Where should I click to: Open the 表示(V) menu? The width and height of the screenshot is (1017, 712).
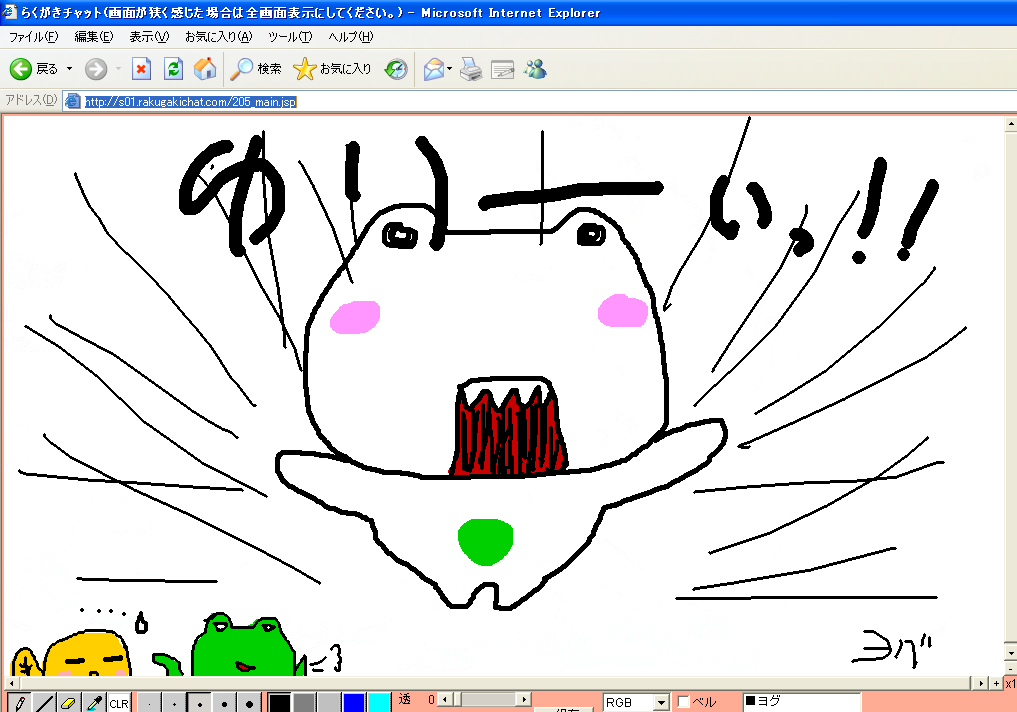[149, 37]
